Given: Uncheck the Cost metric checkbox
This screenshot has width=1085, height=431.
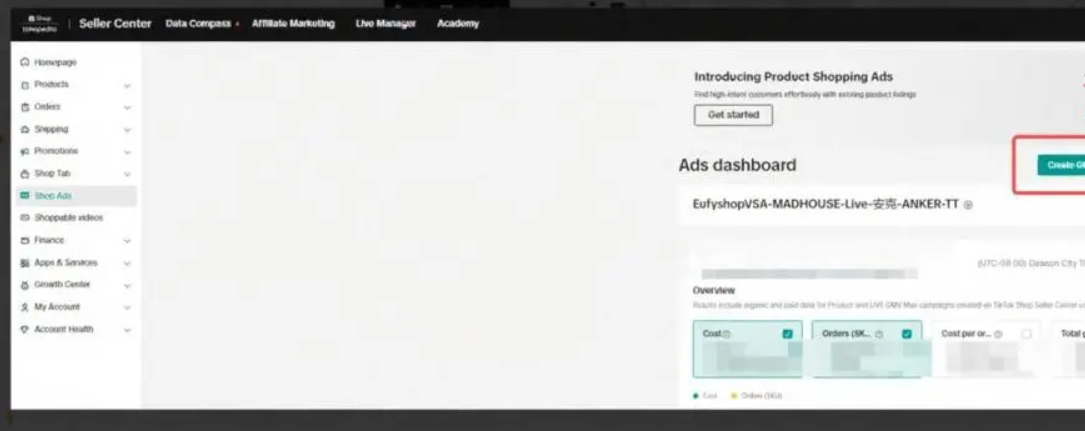Looking at the screenshot, I should click(788, 334).
